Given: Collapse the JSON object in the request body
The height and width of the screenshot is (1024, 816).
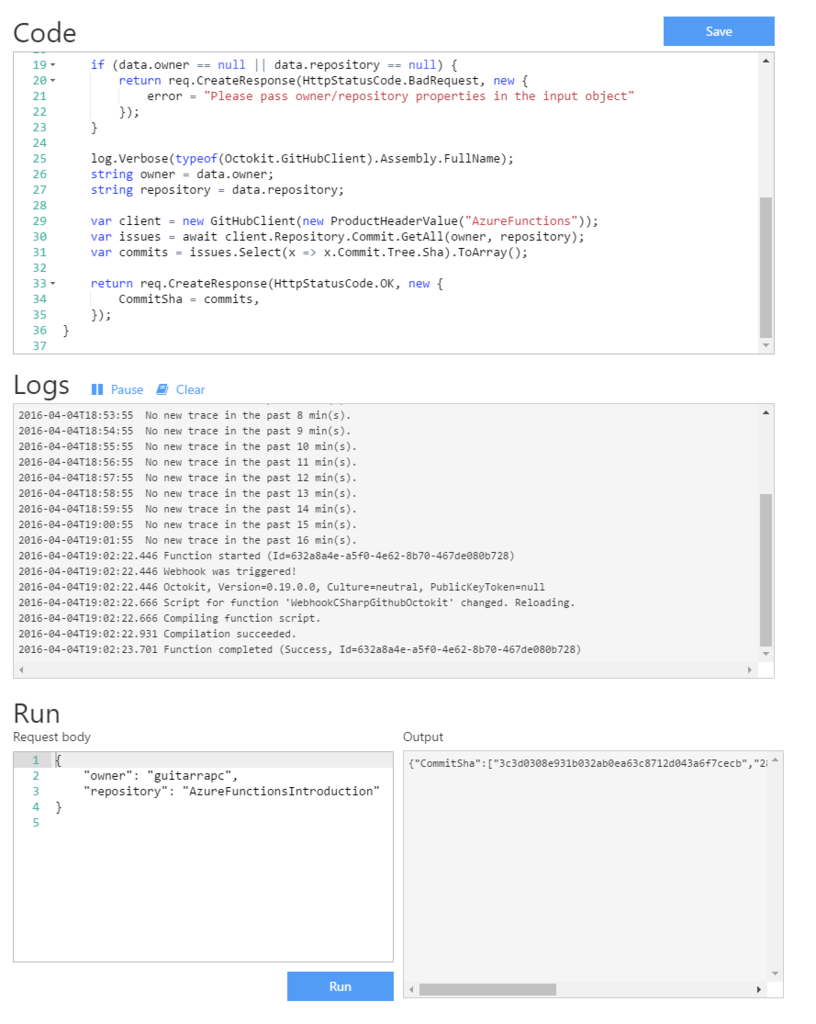Looking at the screenshot, I should [x=48, y=759].
